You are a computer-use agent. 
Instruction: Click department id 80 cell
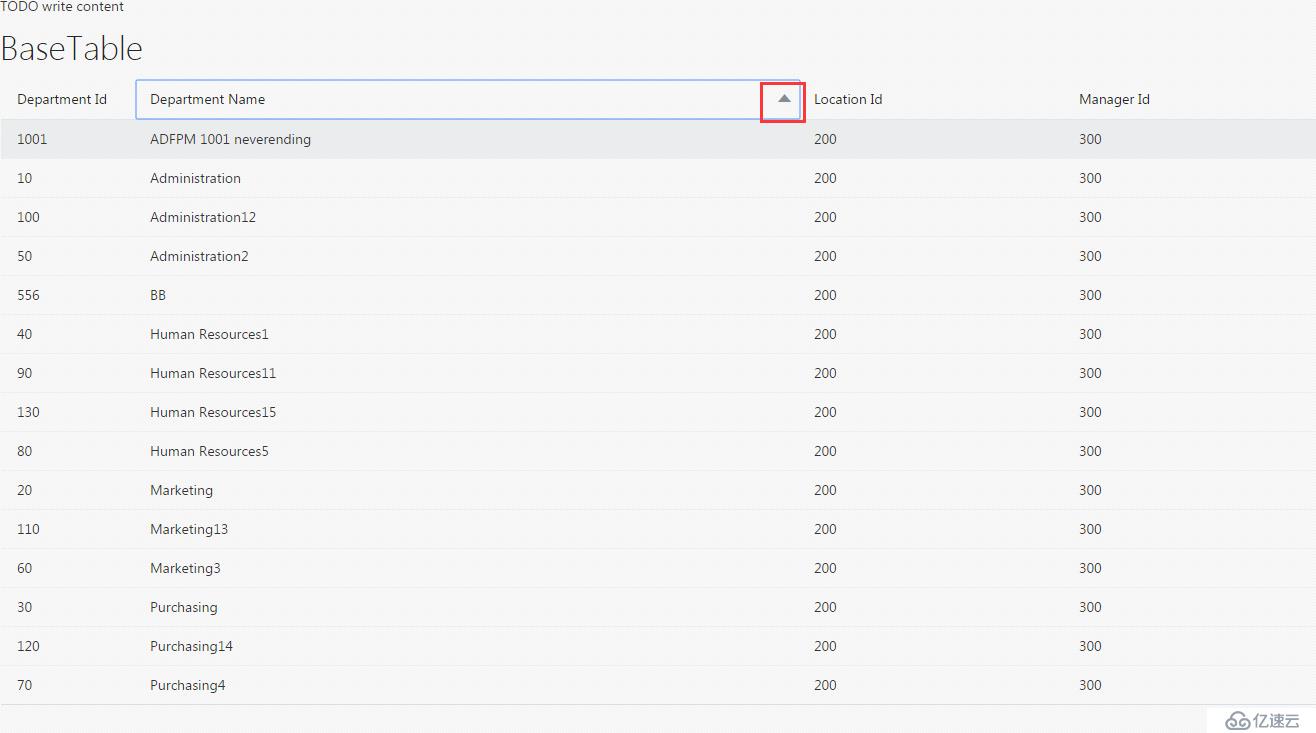click(24, 451)
